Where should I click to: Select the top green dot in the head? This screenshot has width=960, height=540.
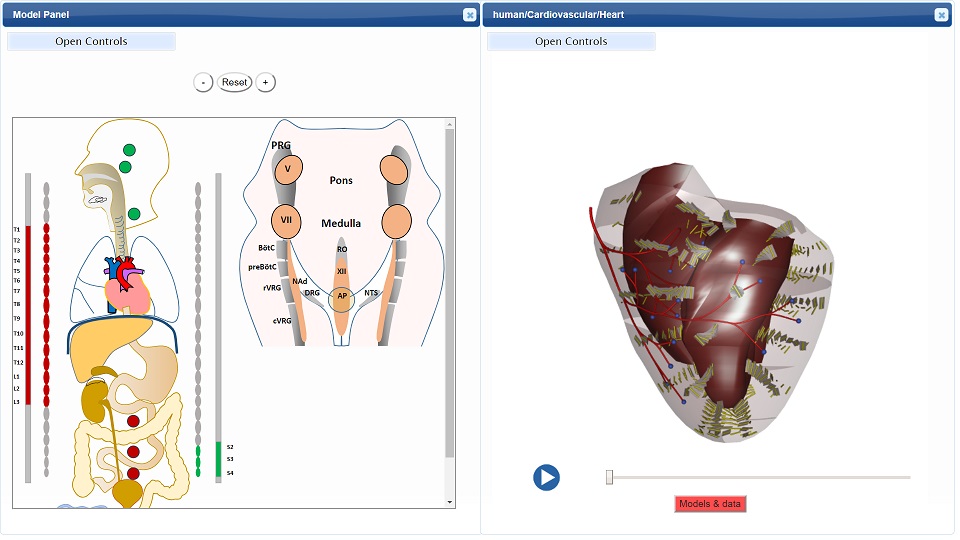click(129, 150)
